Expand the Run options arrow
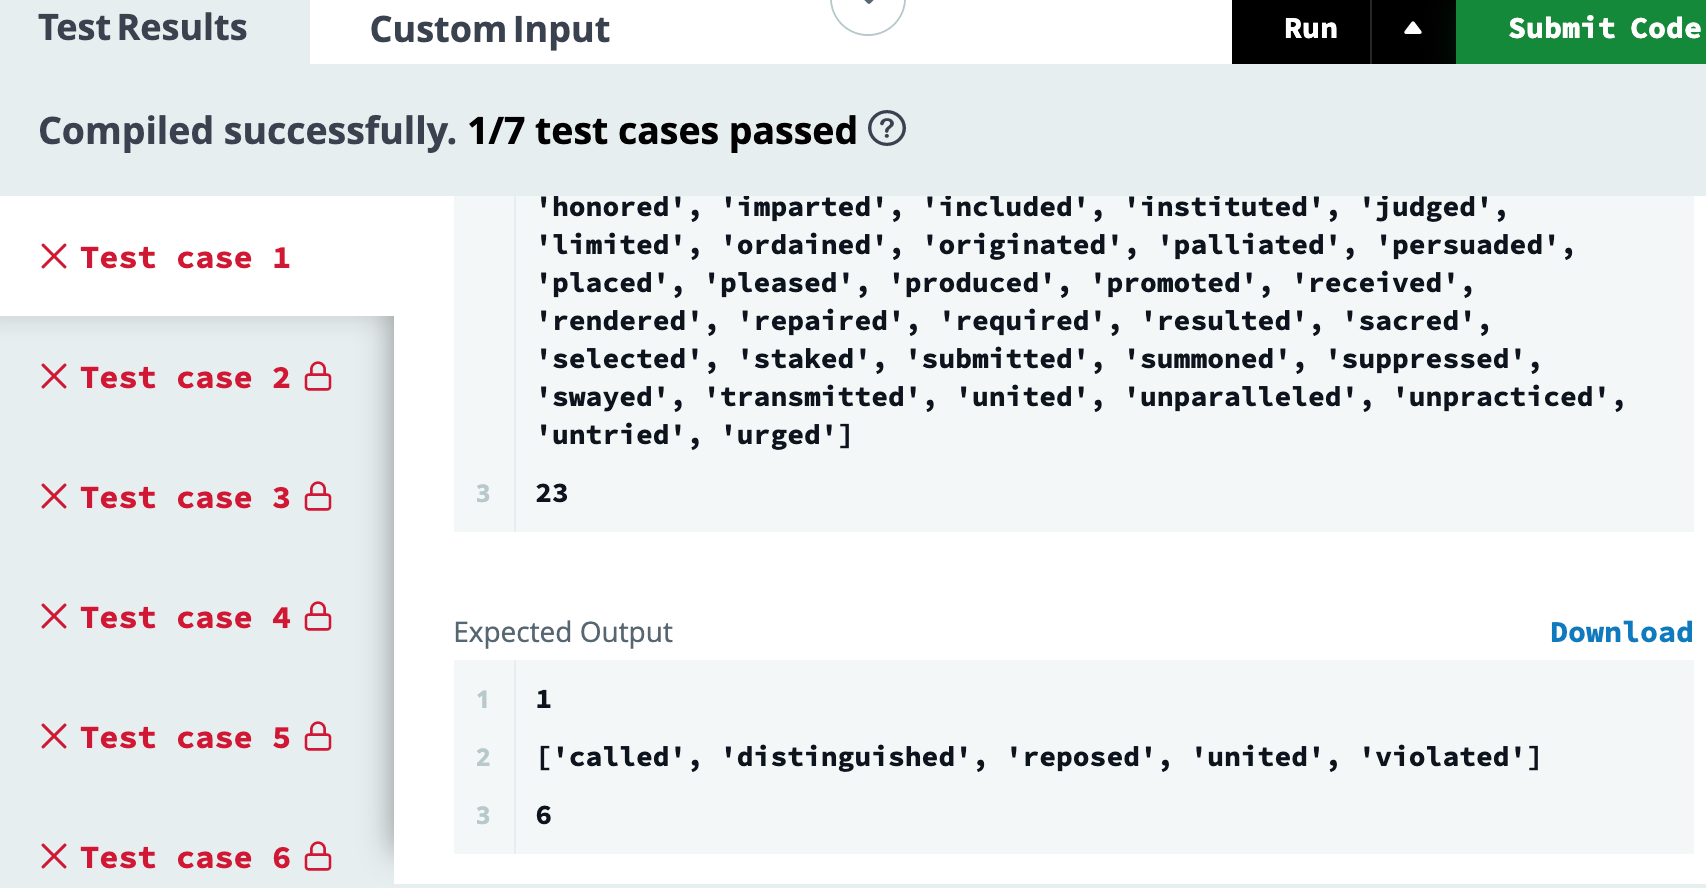The image size is (1706, 888). [1413, 29]
